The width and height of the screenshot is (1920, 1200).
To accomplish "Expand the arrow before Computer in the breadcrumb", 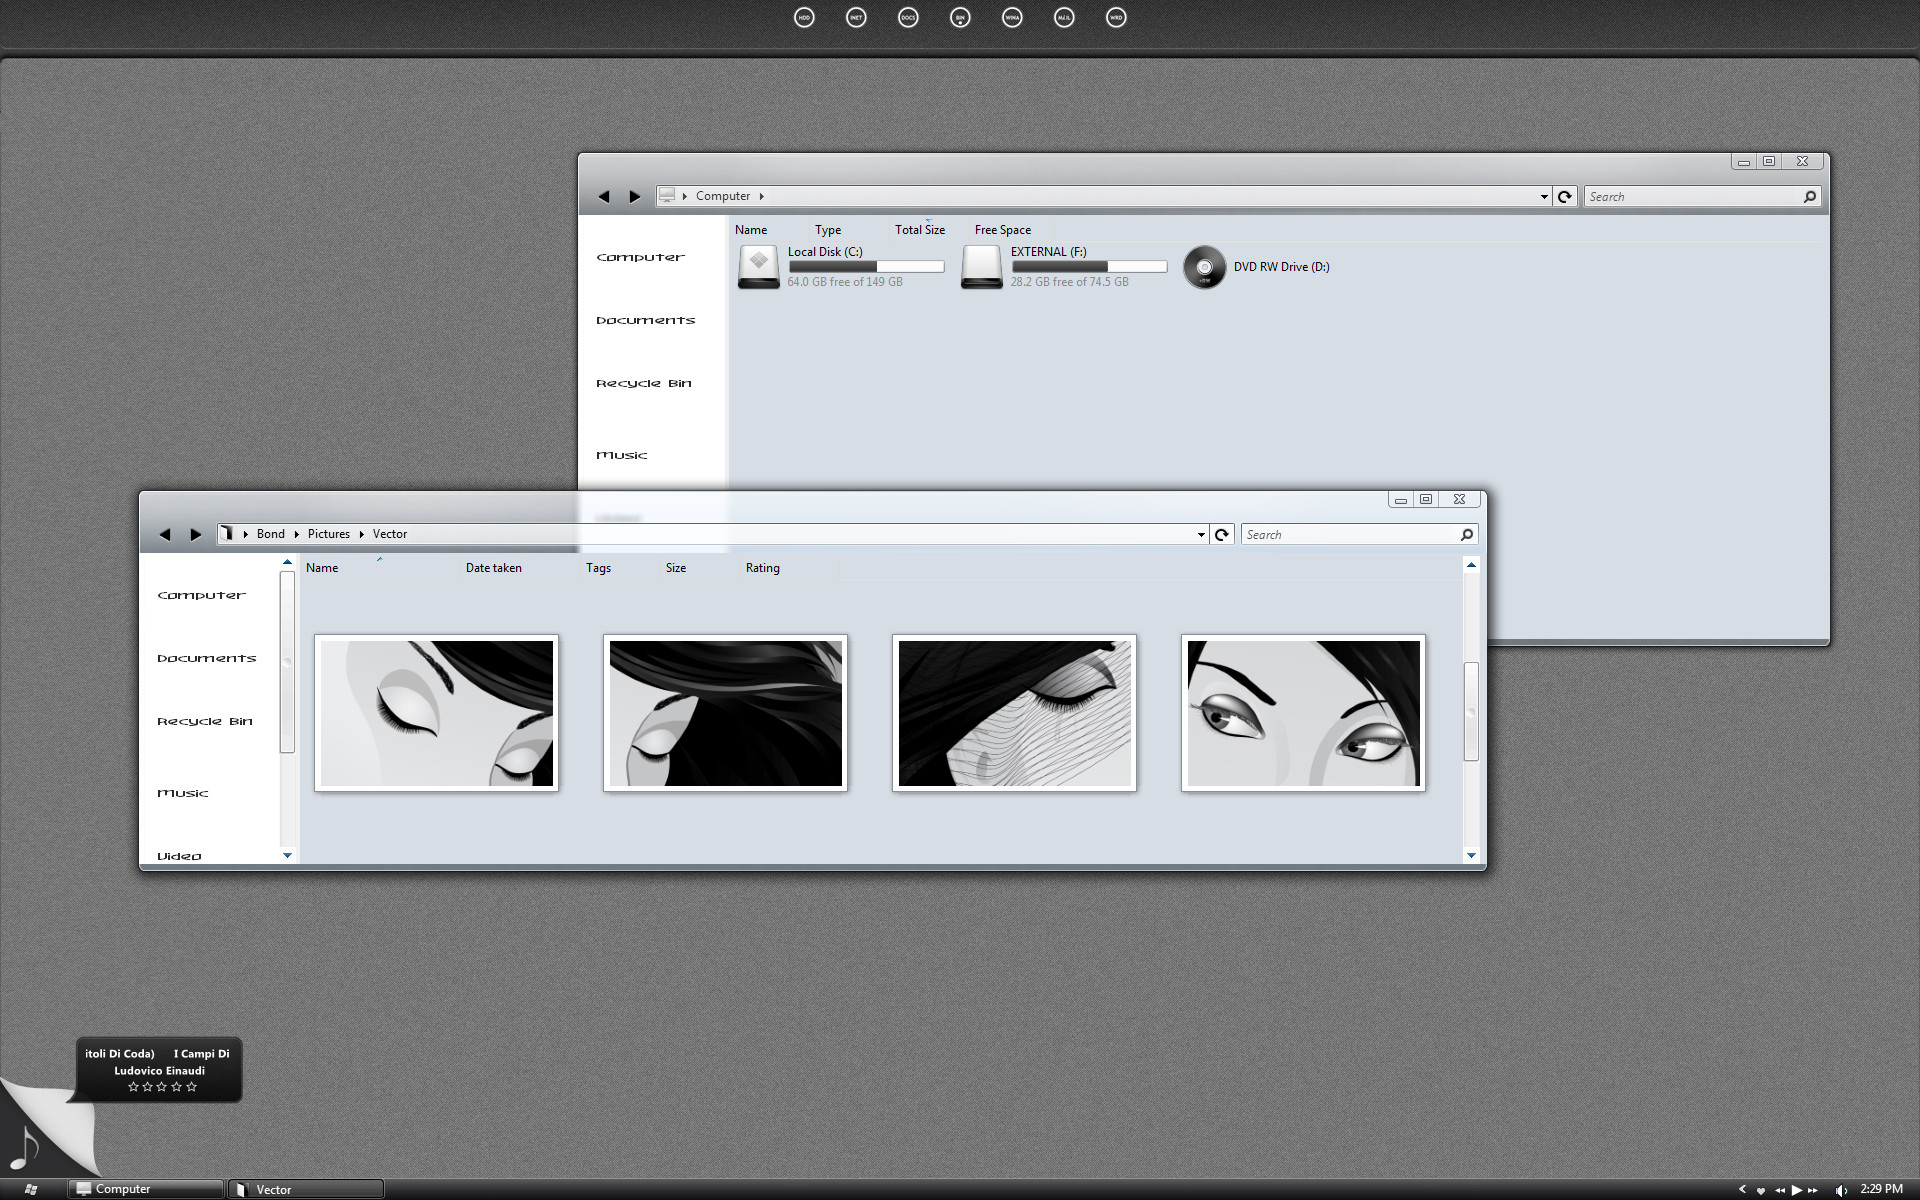I will click(684, 196).
